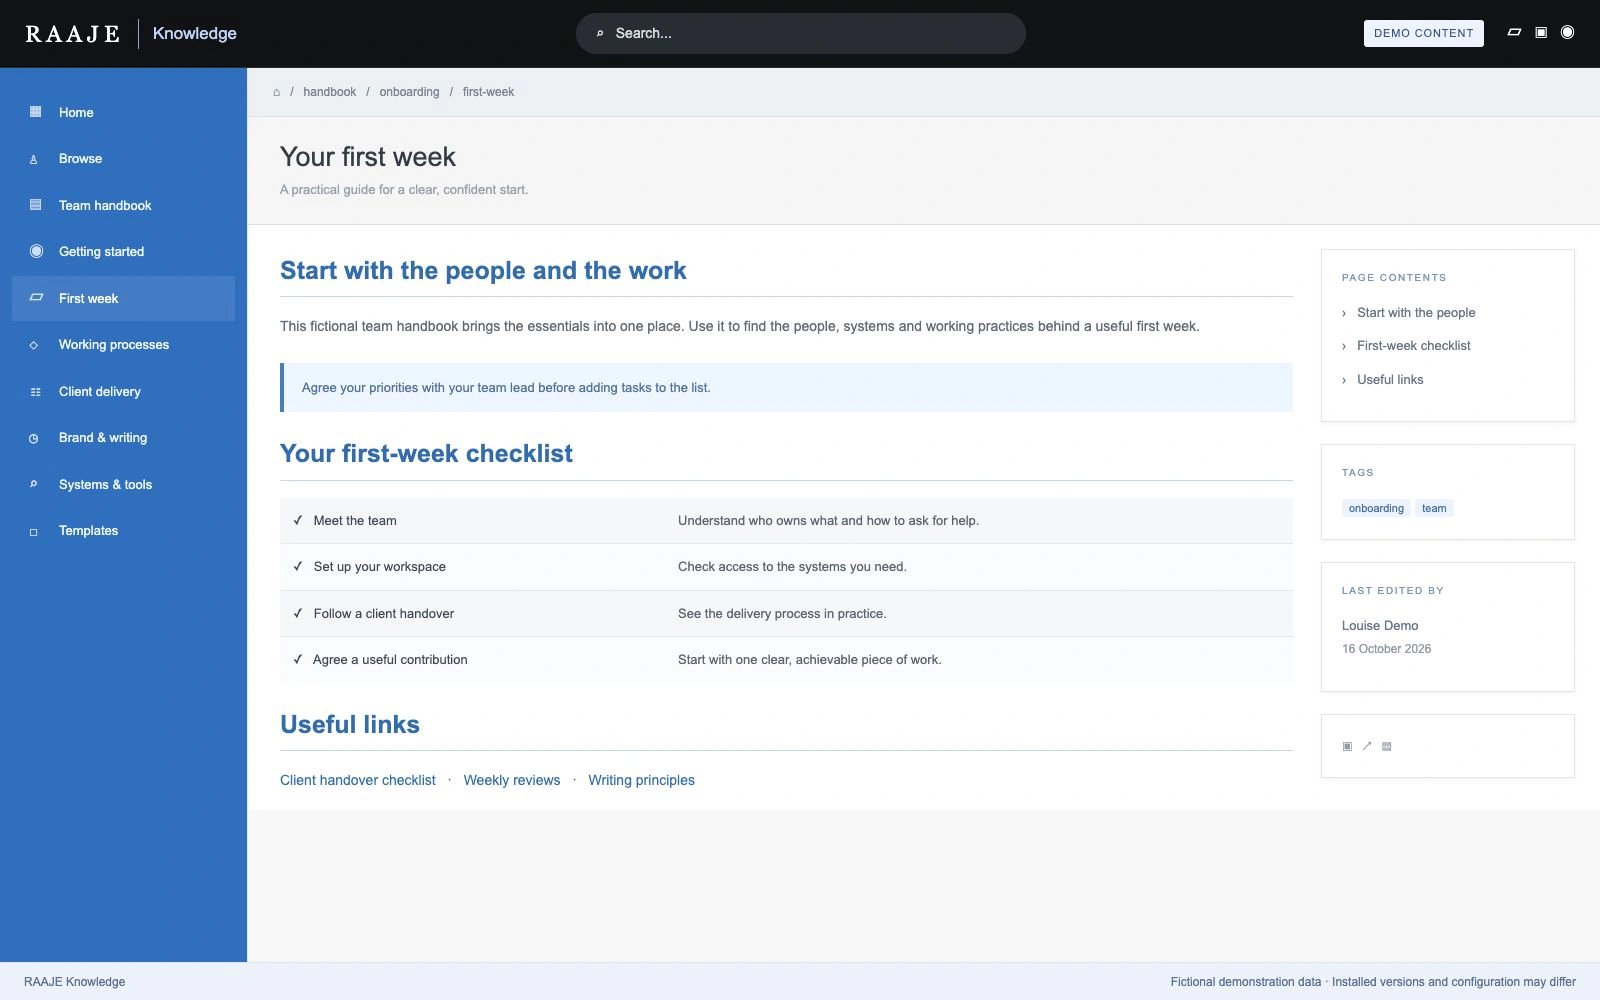Viewport: 1600px width, 1000px height.
Task: Click the Client delivery sidebar icon
Action: [x=35, y=392]
